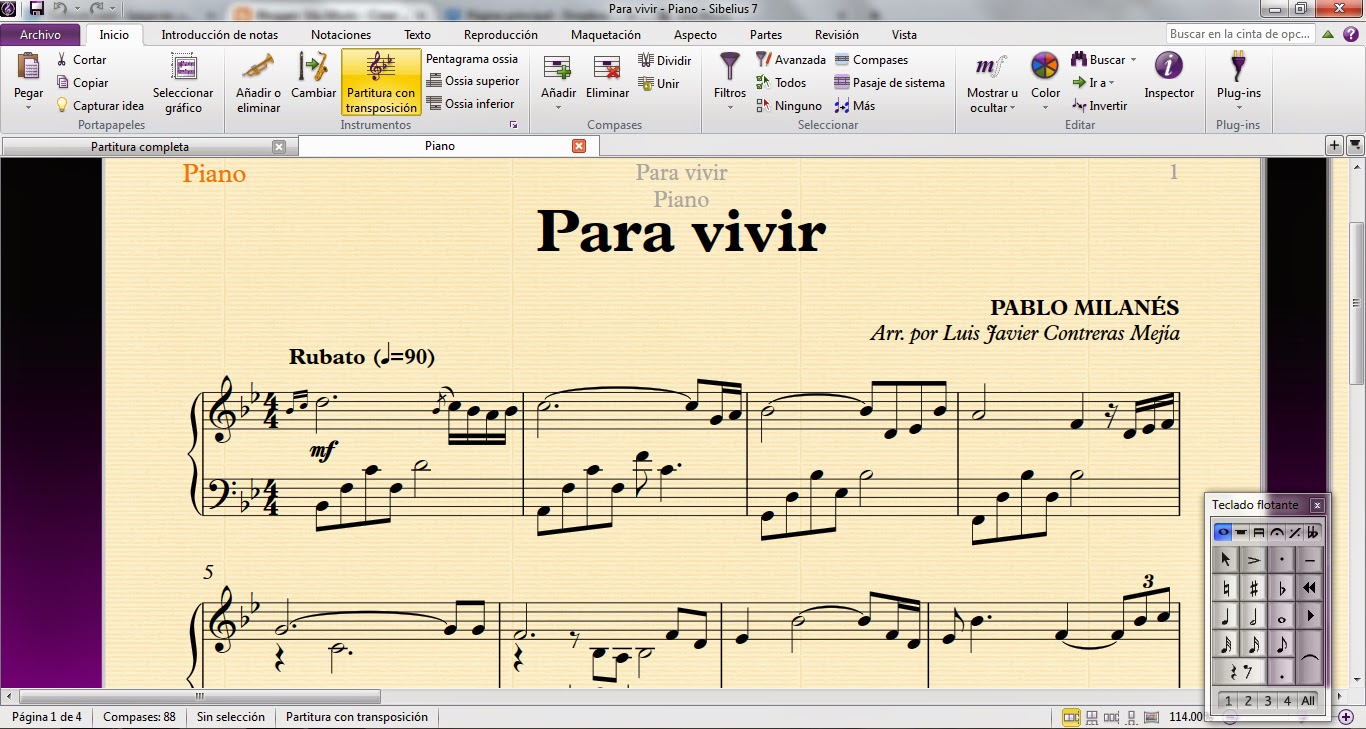
Task: Select Pasaje de sistema
Action: pyautogui.click(x=889, y=83)
